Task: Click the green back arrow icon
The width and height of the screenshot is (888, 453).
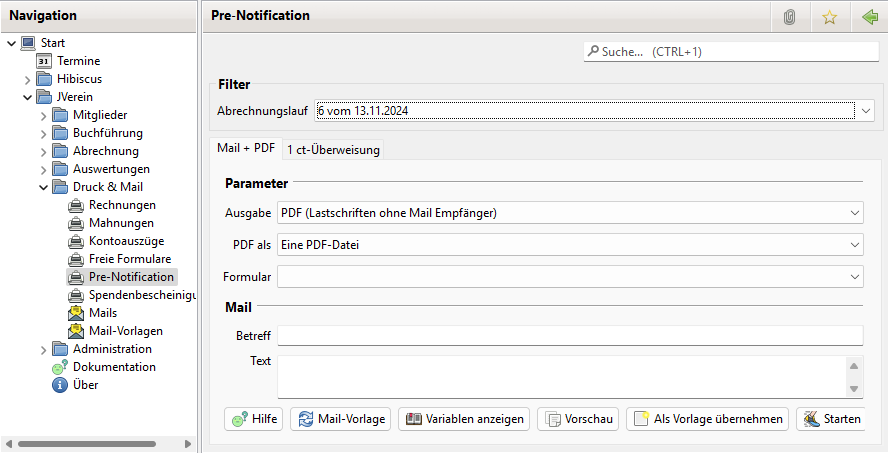Action: point(869,16)
